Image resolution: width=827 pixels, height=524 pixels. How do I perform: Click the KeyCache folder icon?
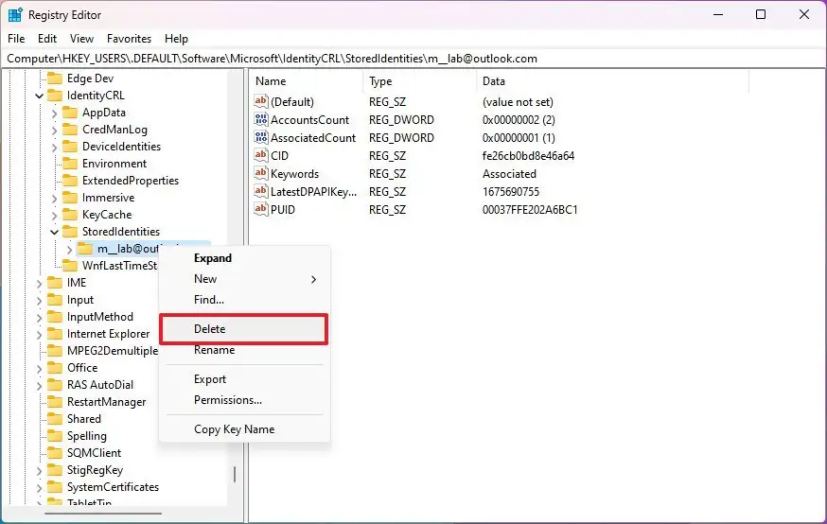[70, 215]
